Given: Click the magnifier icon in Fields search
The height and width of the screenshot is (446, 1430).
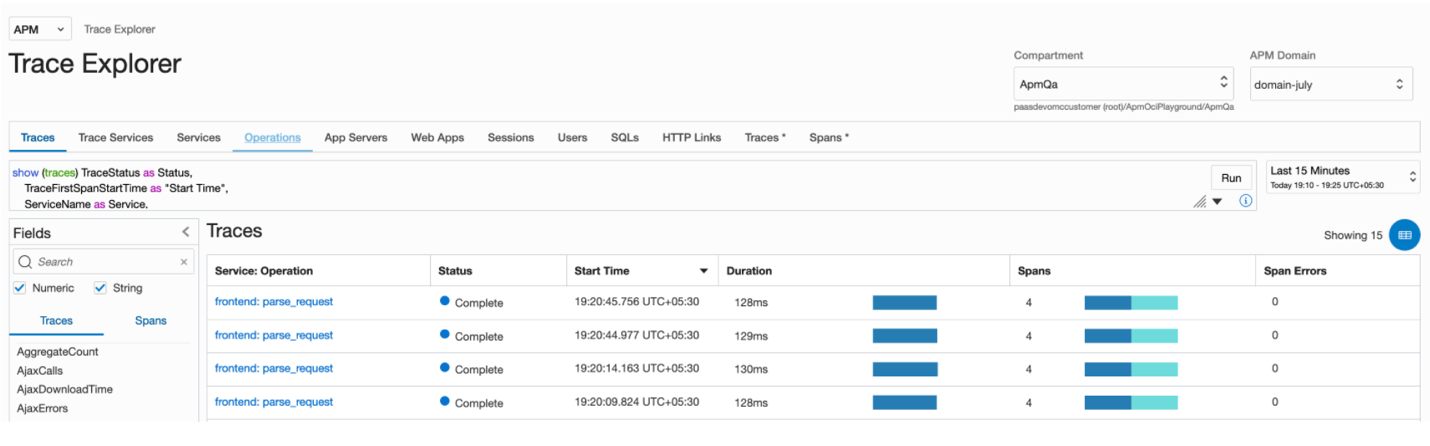Looking at the screenshot, I should [25, 262].
